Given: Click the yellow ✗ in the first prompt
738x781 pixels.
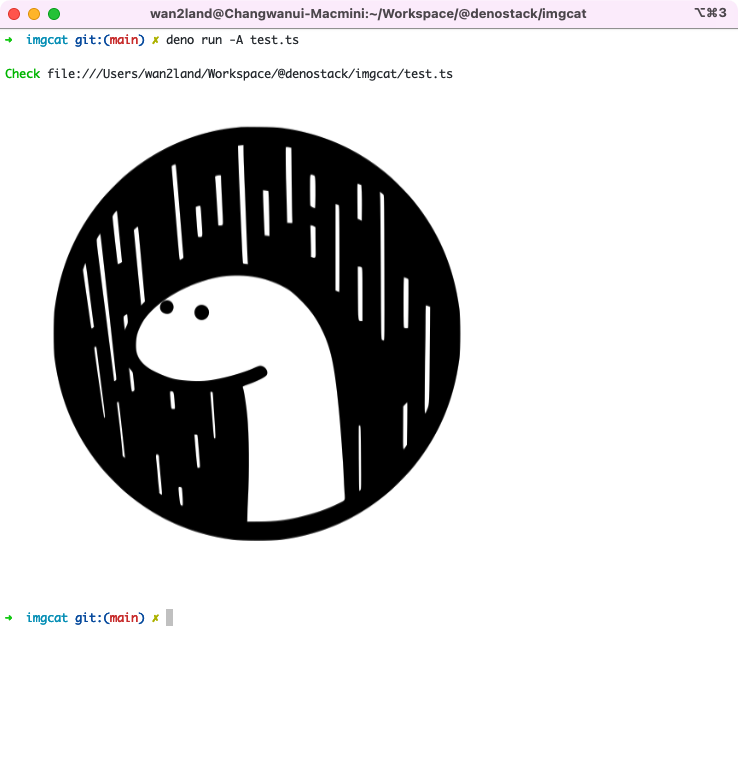Looking at the screenshot, I should pos(155,40).
